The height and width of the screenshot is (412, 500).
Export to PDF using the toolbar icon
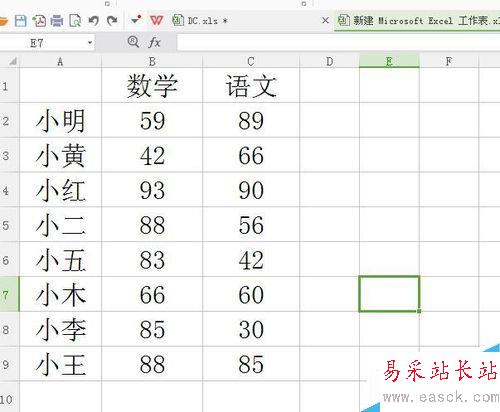39,21
